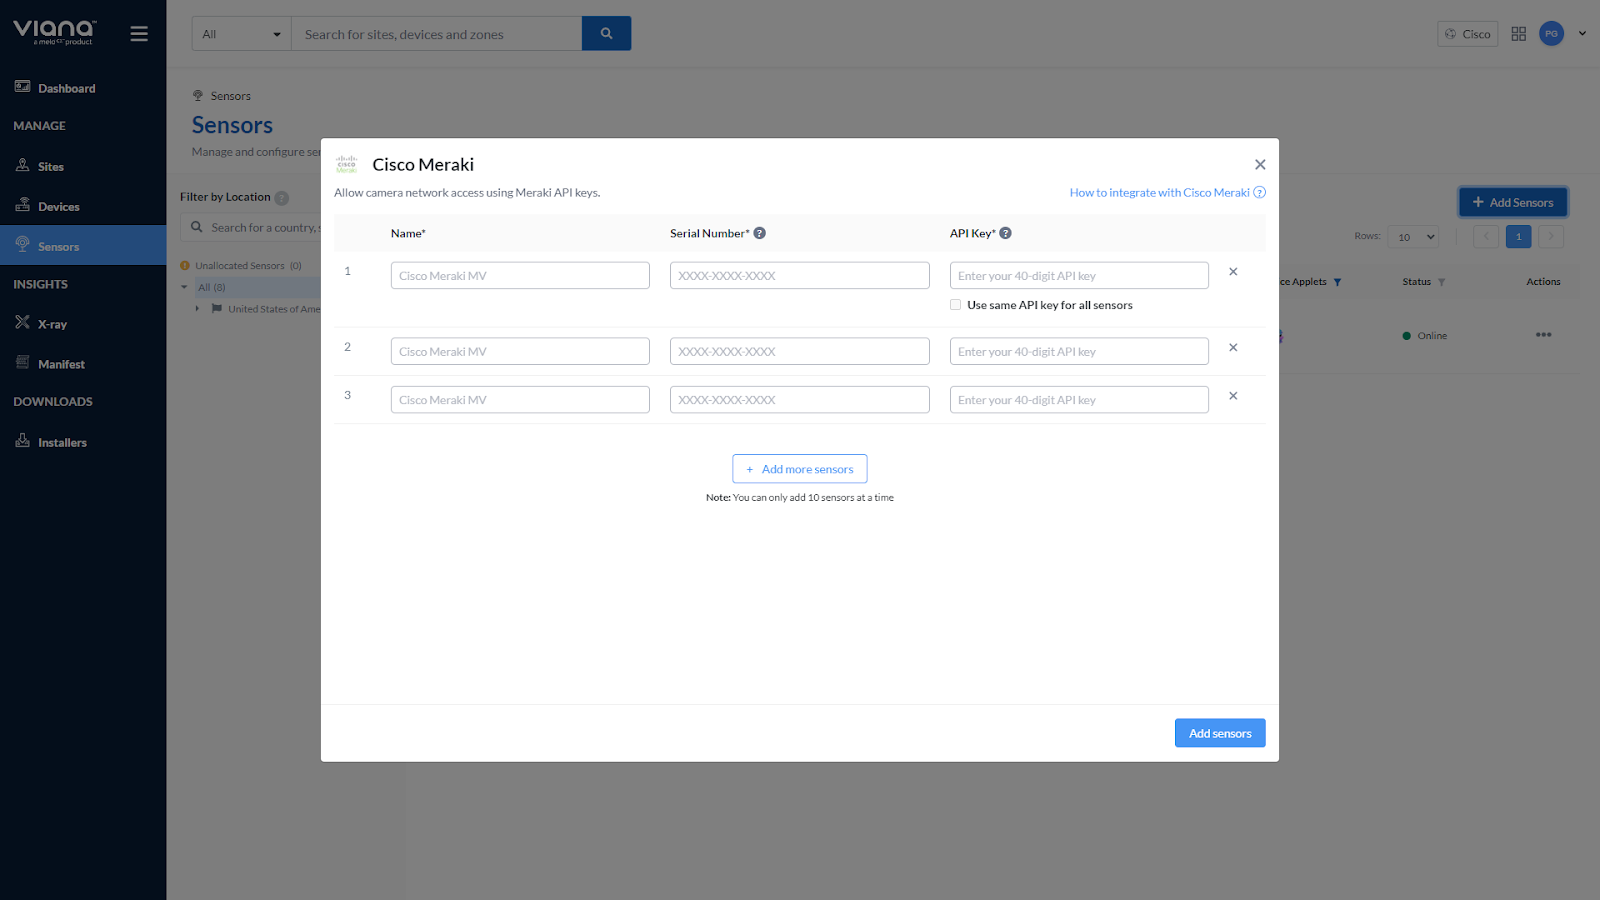This screenshot has width=1600, height=900.
Task: Click the Add sensors submit button
Action: pos(1219,733)
